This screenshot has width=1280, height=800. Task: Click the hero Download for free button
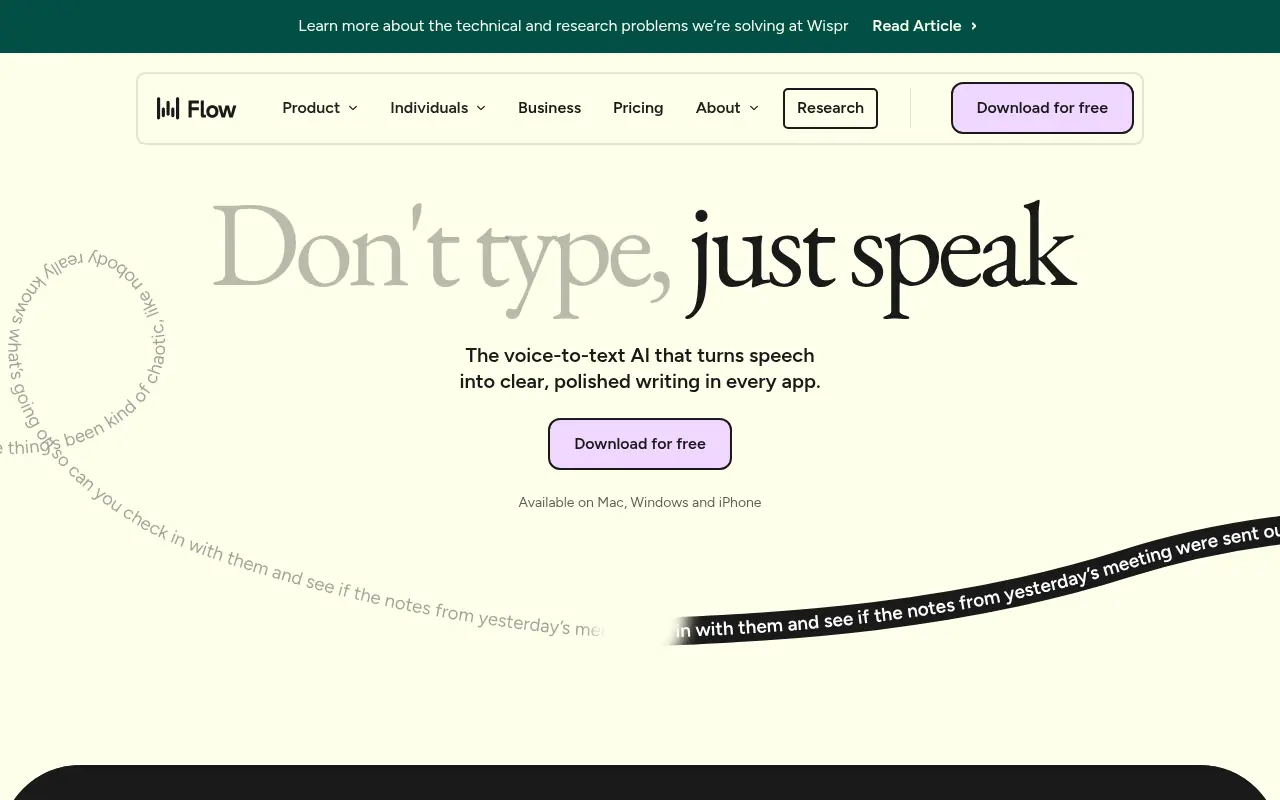pyautogui.click(x=640, y=443)
